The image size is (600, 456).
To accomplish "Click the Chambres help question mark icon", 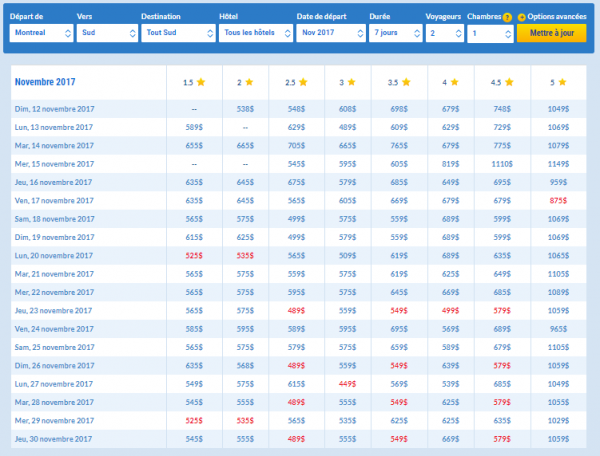I will coord(507,17).
